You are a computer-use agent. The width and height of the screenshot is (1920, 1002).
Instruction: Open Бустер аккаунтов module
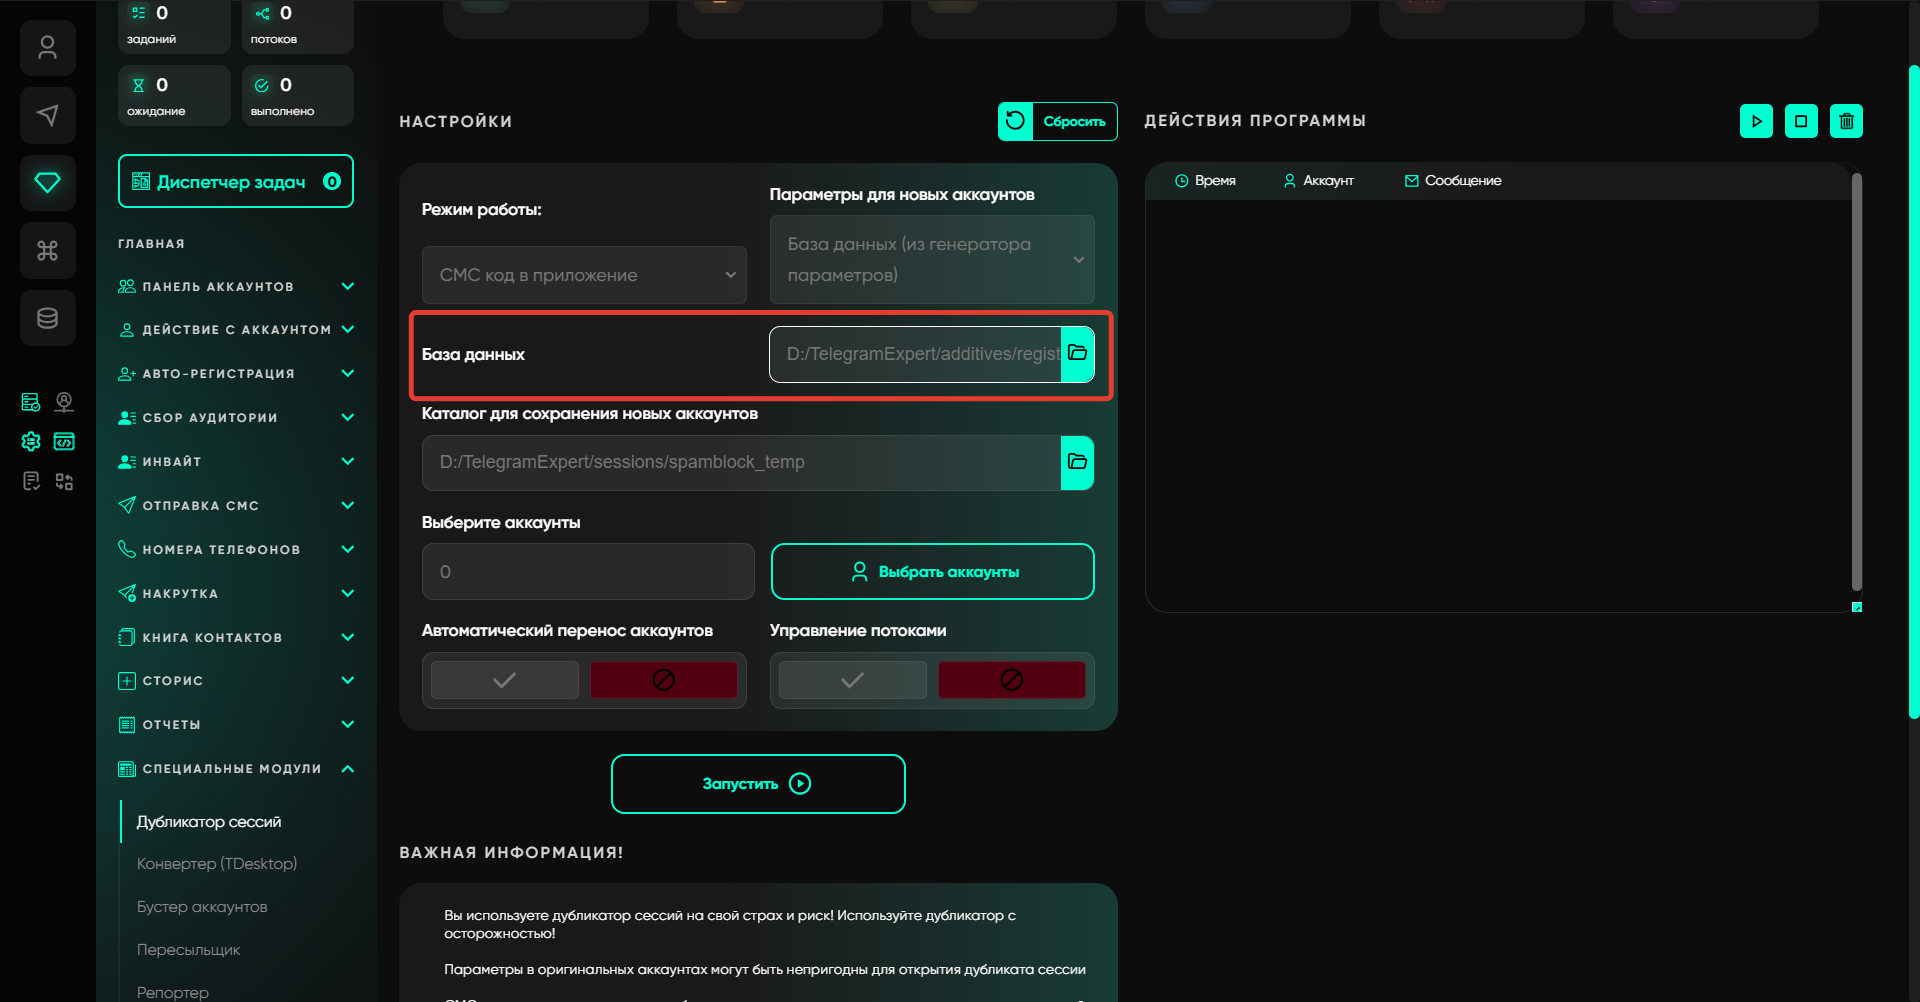202,907
